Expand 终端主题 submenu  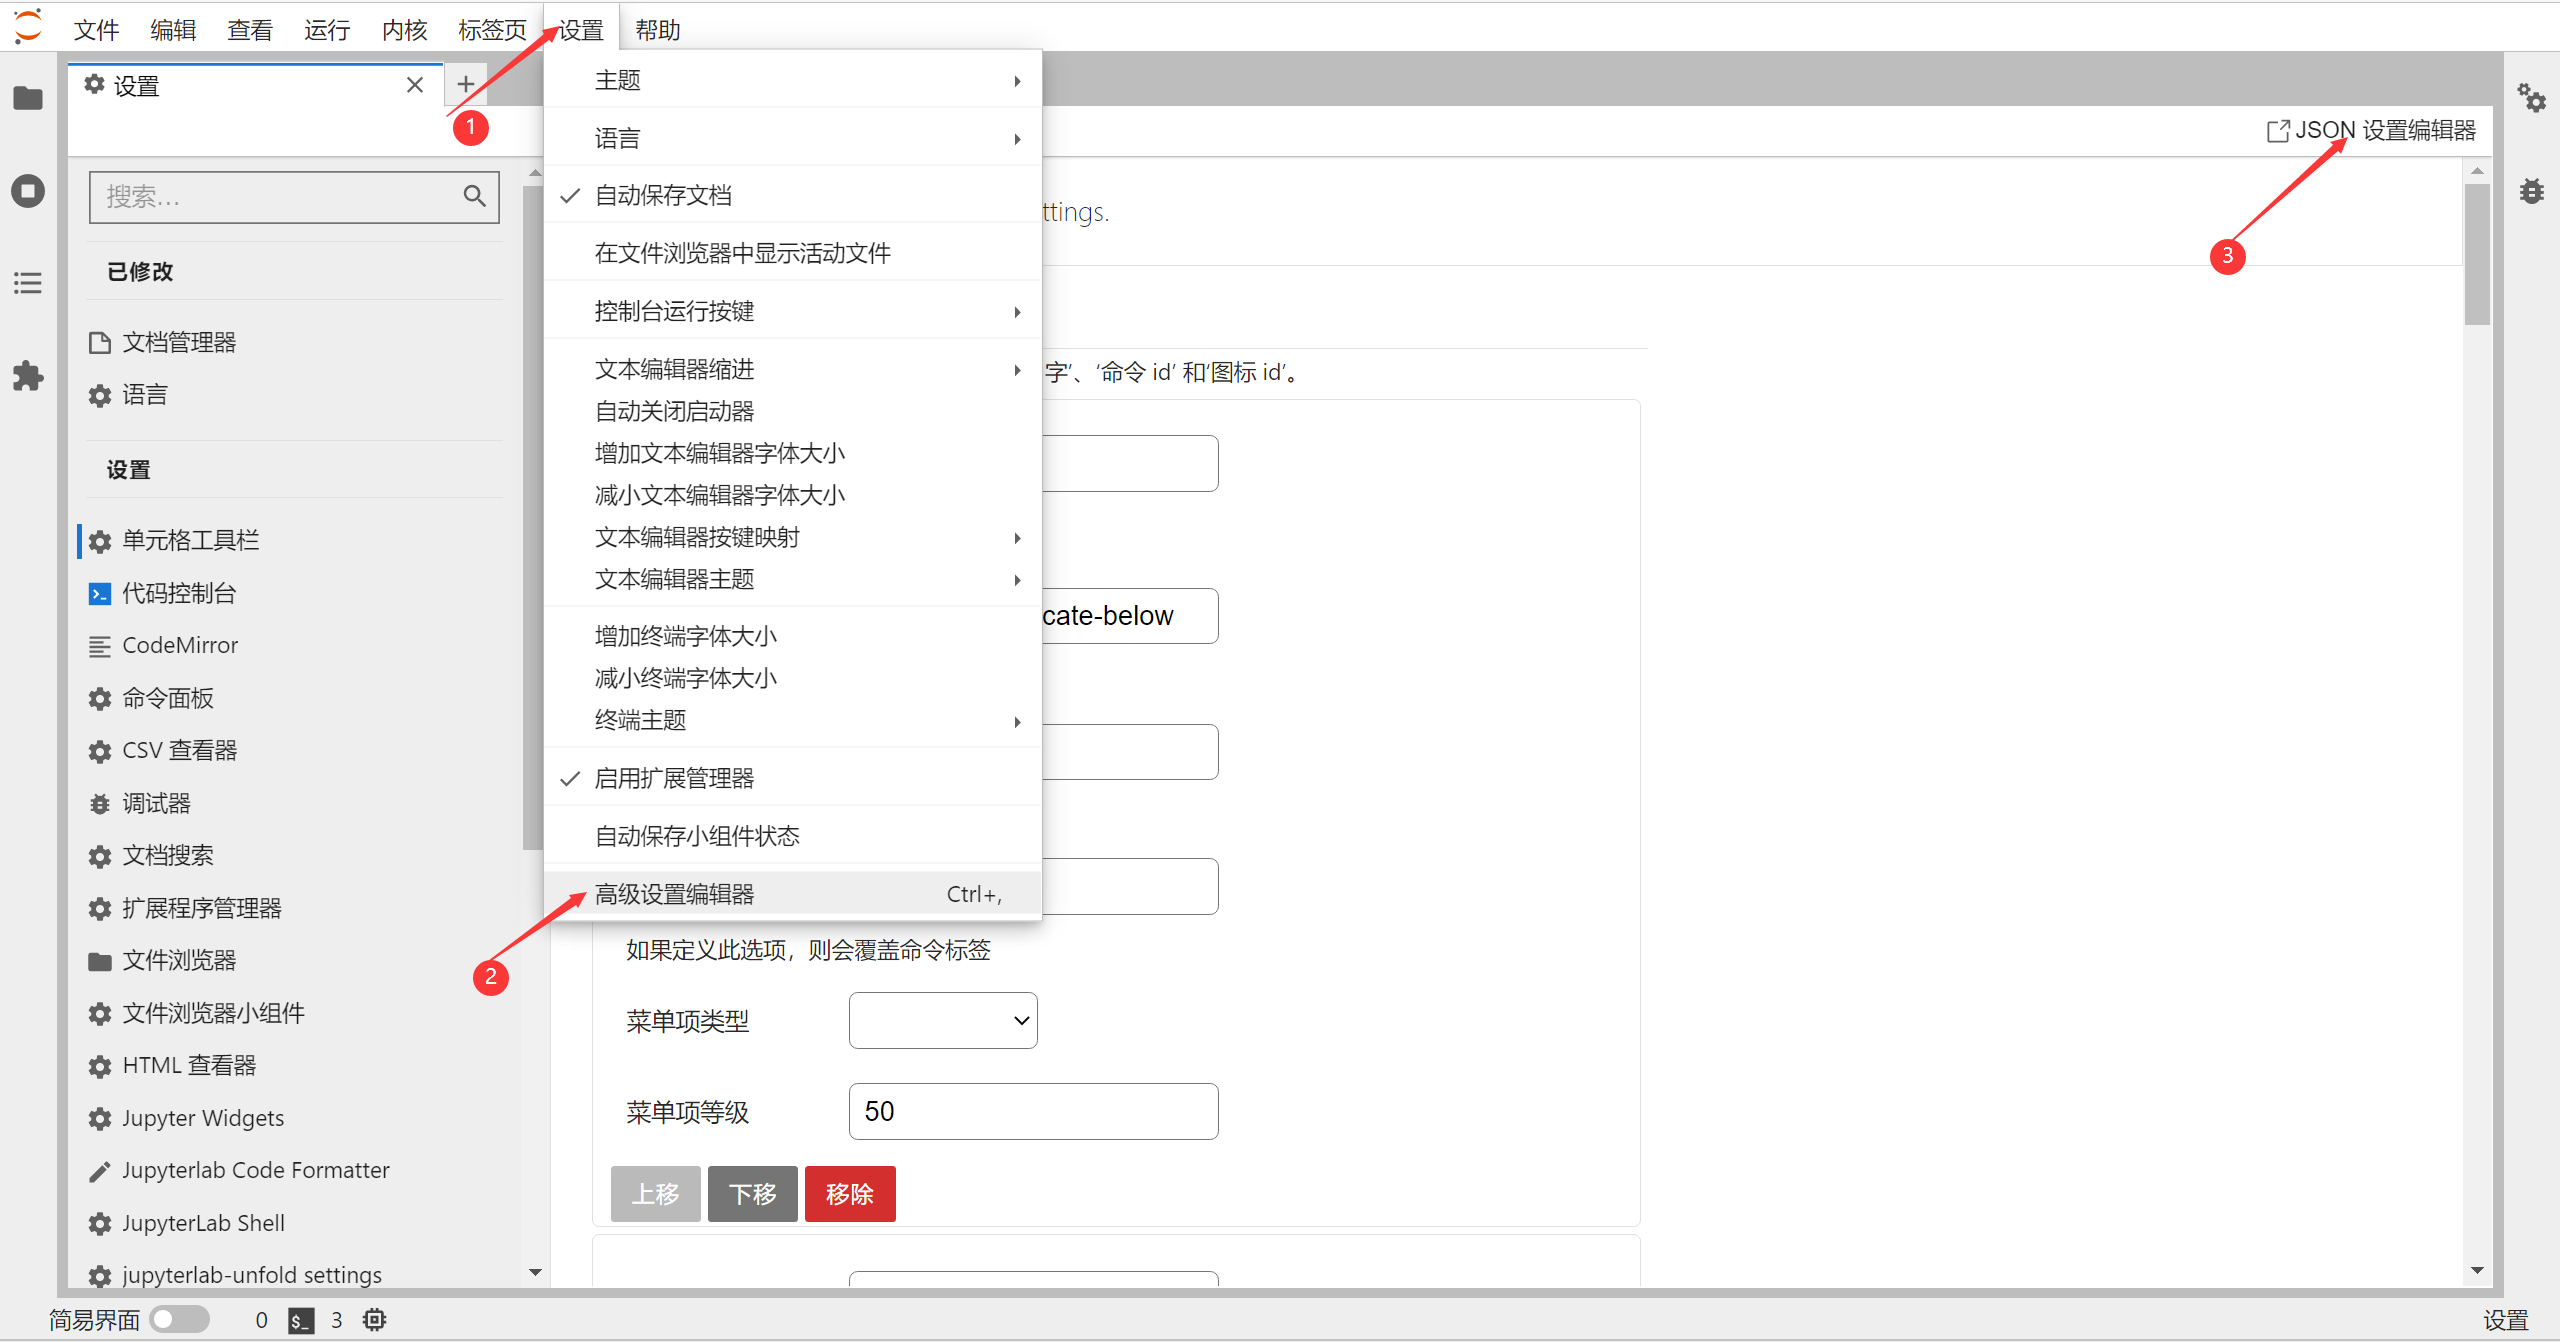(x=793, y=720)
